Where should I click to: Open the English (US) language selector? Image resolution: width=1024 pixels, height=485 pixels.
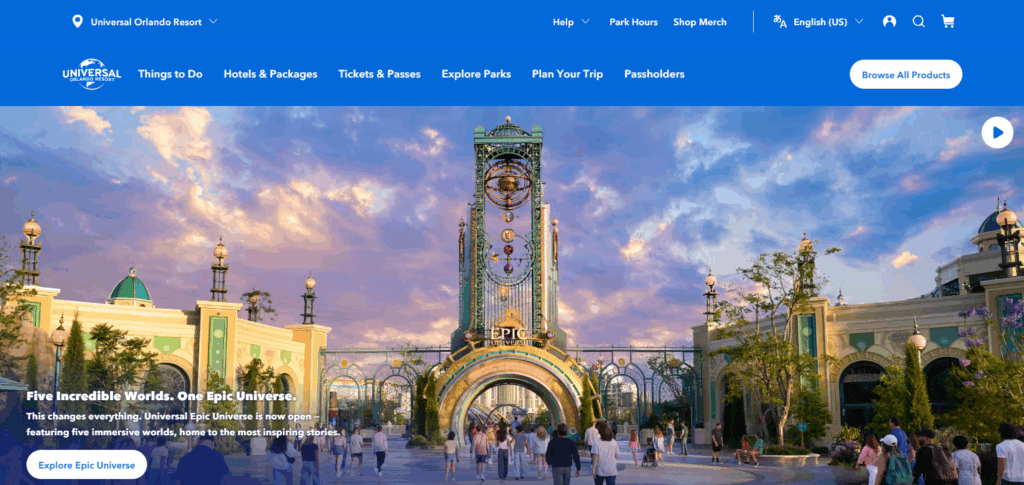(828, 22)
